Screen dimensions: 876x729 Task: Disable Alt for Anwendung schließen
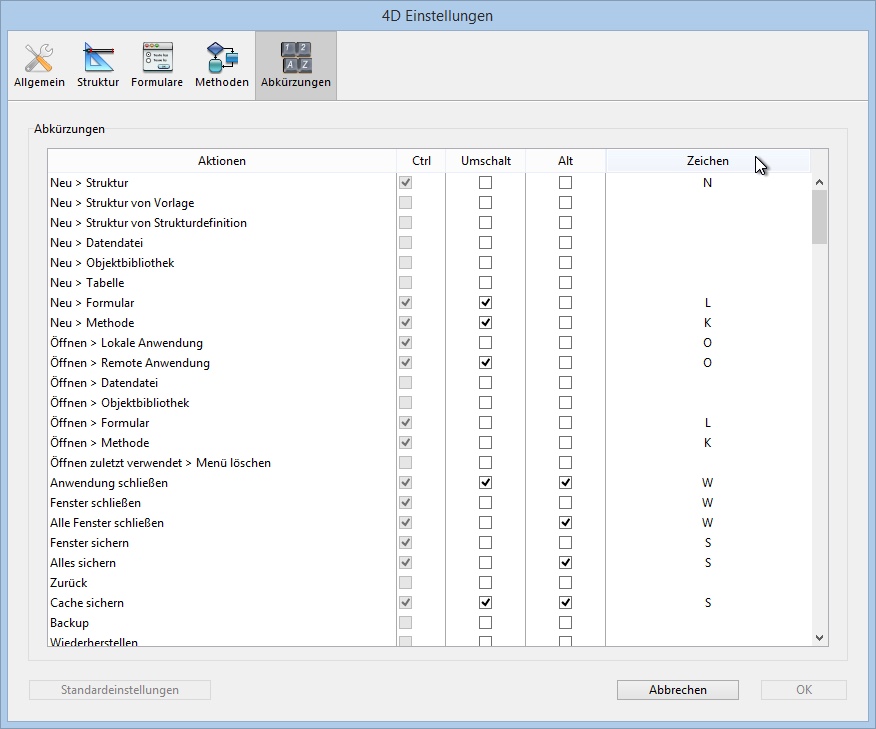[x=565, y=483]
